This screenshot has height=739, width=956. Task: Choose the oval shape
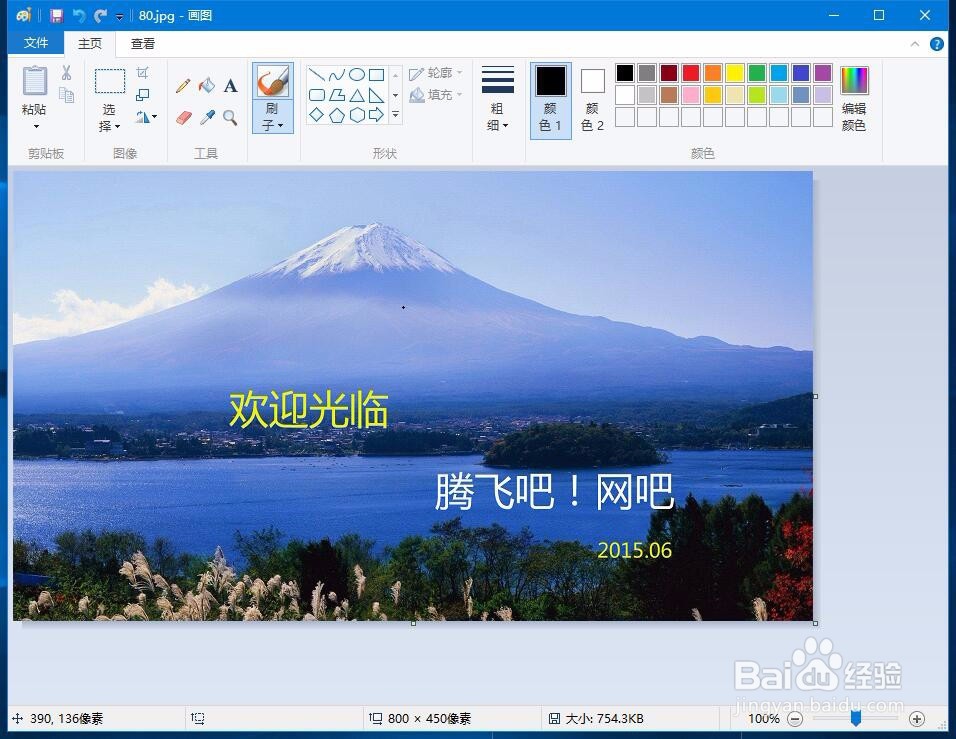click(357, 75)
